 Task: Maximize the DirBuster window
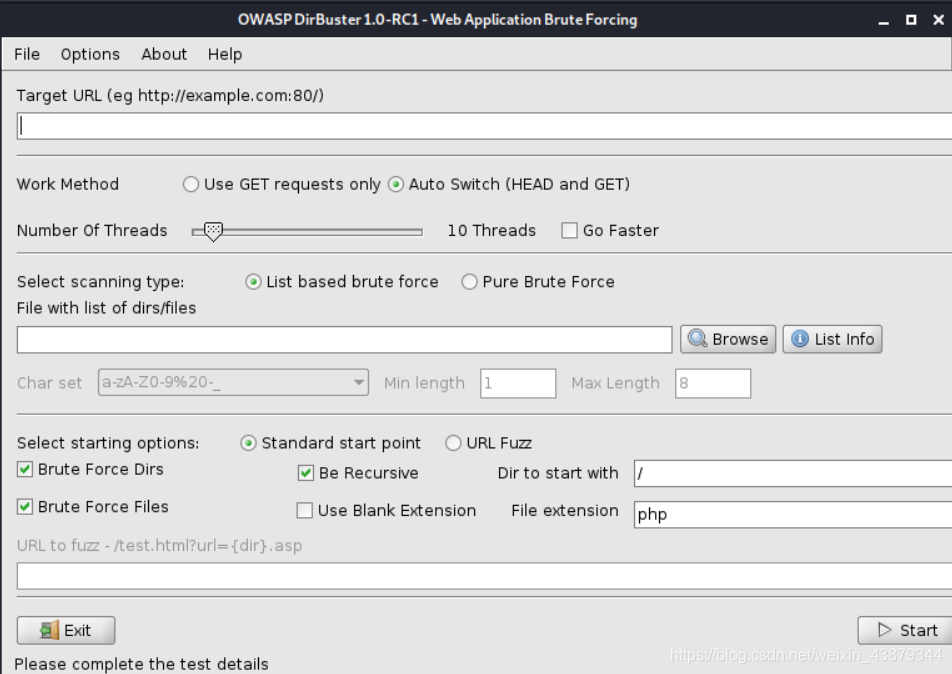[x=911, y=20]
